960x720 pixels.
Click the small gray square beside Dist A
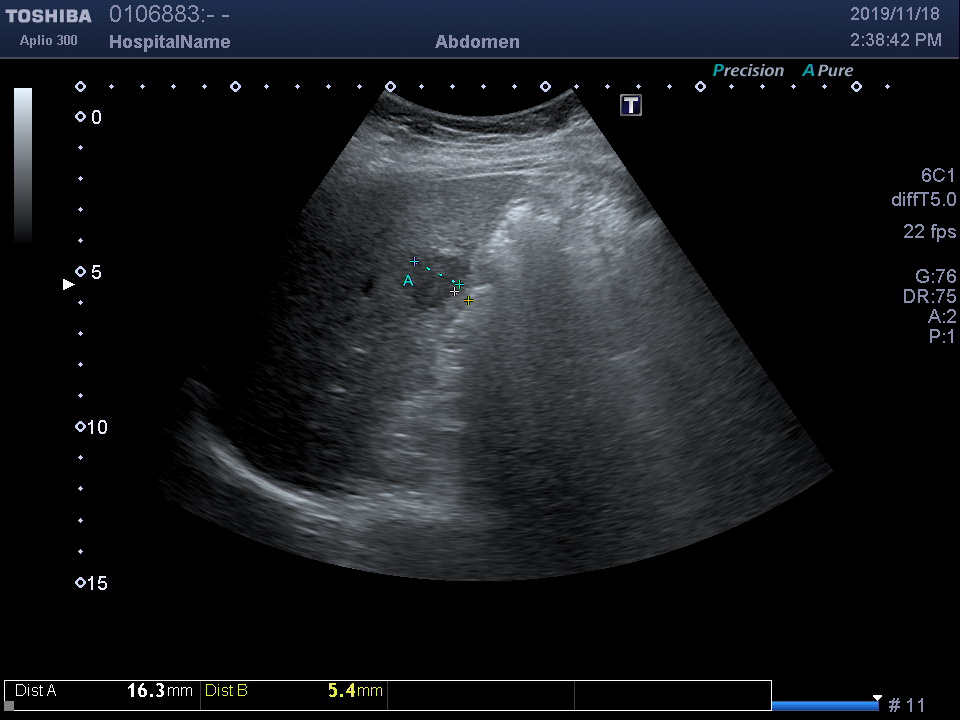pos(9,706)
